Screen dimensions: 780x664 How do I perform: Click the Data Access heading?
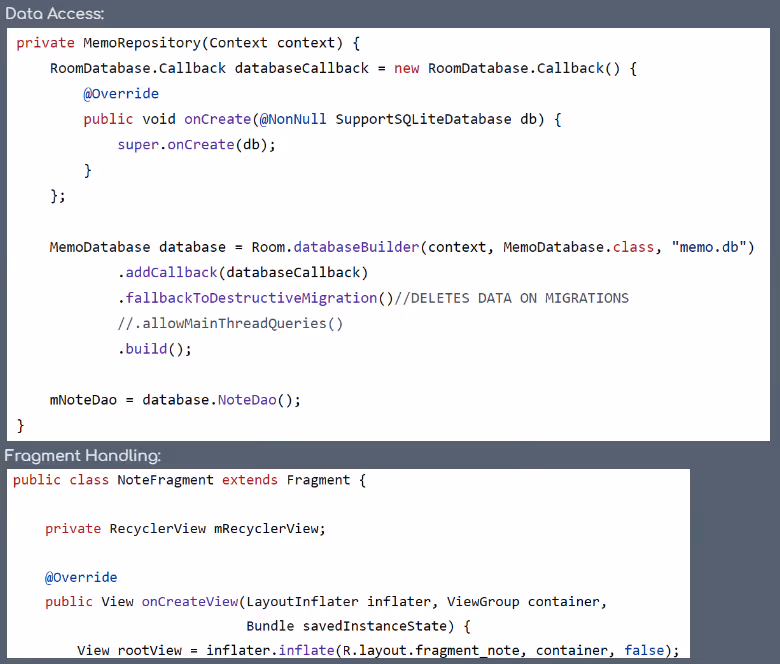[54, 14]
